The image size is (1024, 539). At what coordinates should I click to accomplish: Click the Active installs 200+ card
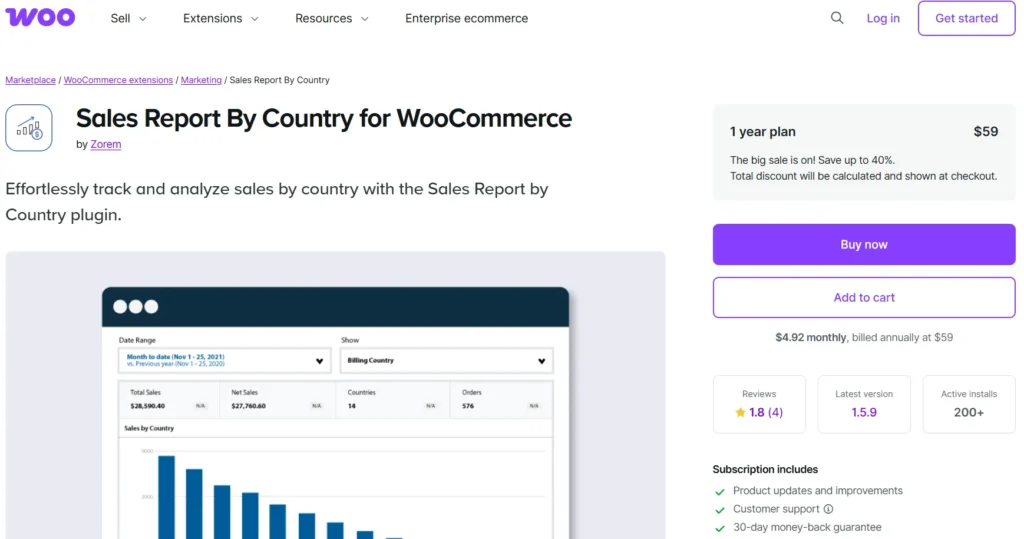tap(969, 404)
